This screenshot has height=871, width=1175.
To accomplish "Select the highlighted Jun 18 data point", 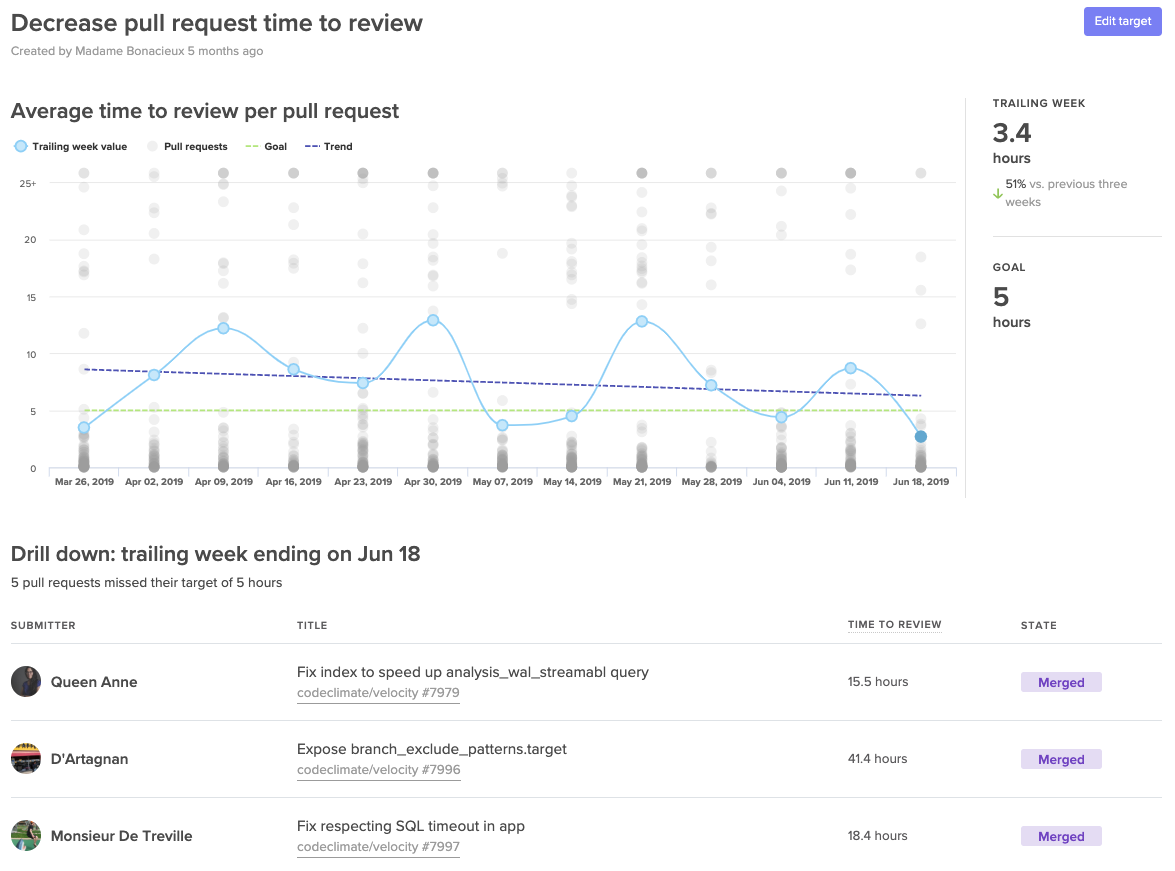I will pos(920,436).
